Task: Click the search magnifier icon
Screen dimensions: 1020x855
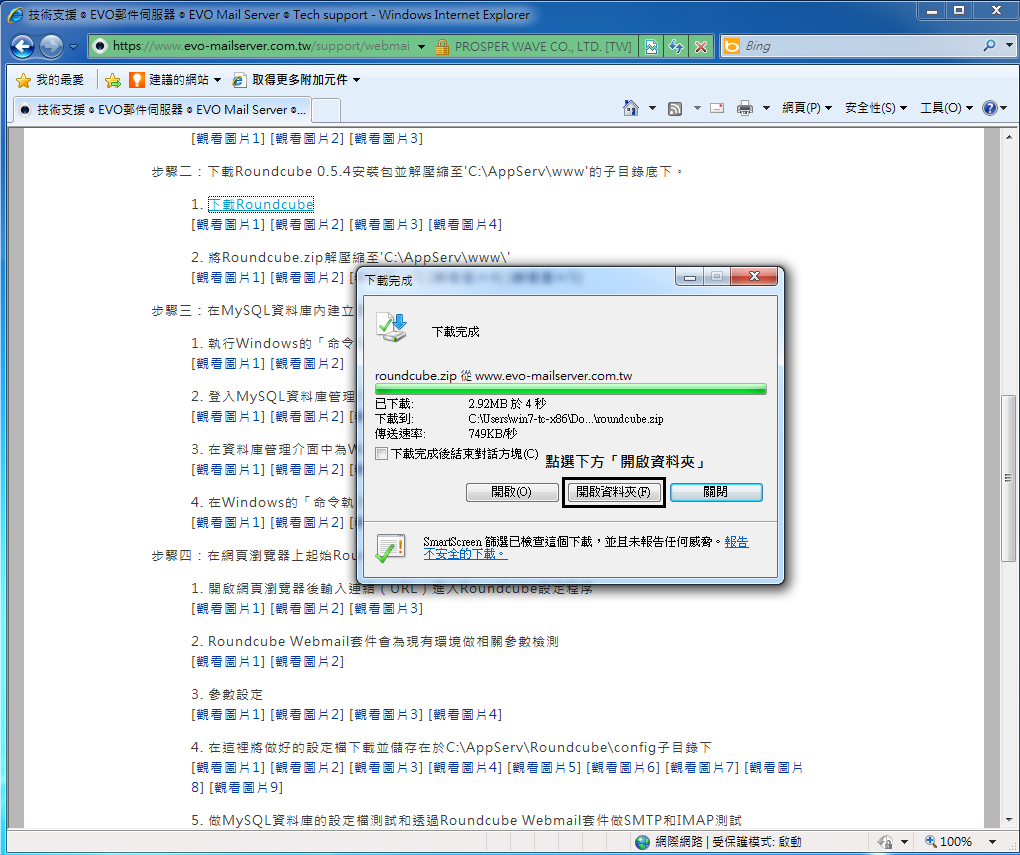Action: [989, 46]
